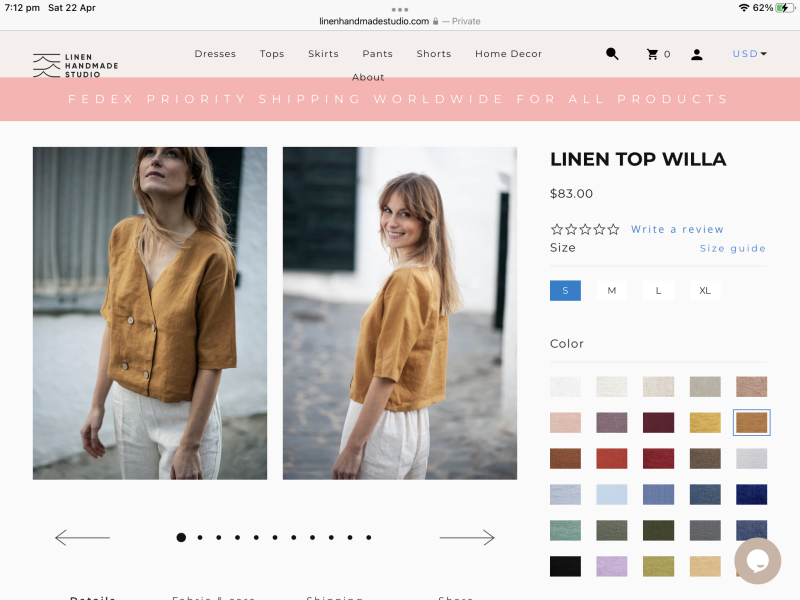Image resolution: width=800 pixels, height=600 pixels.
Task: Click the Linen Handmade Studio logo
Action: pyautogui.click(x=75, y=64)
